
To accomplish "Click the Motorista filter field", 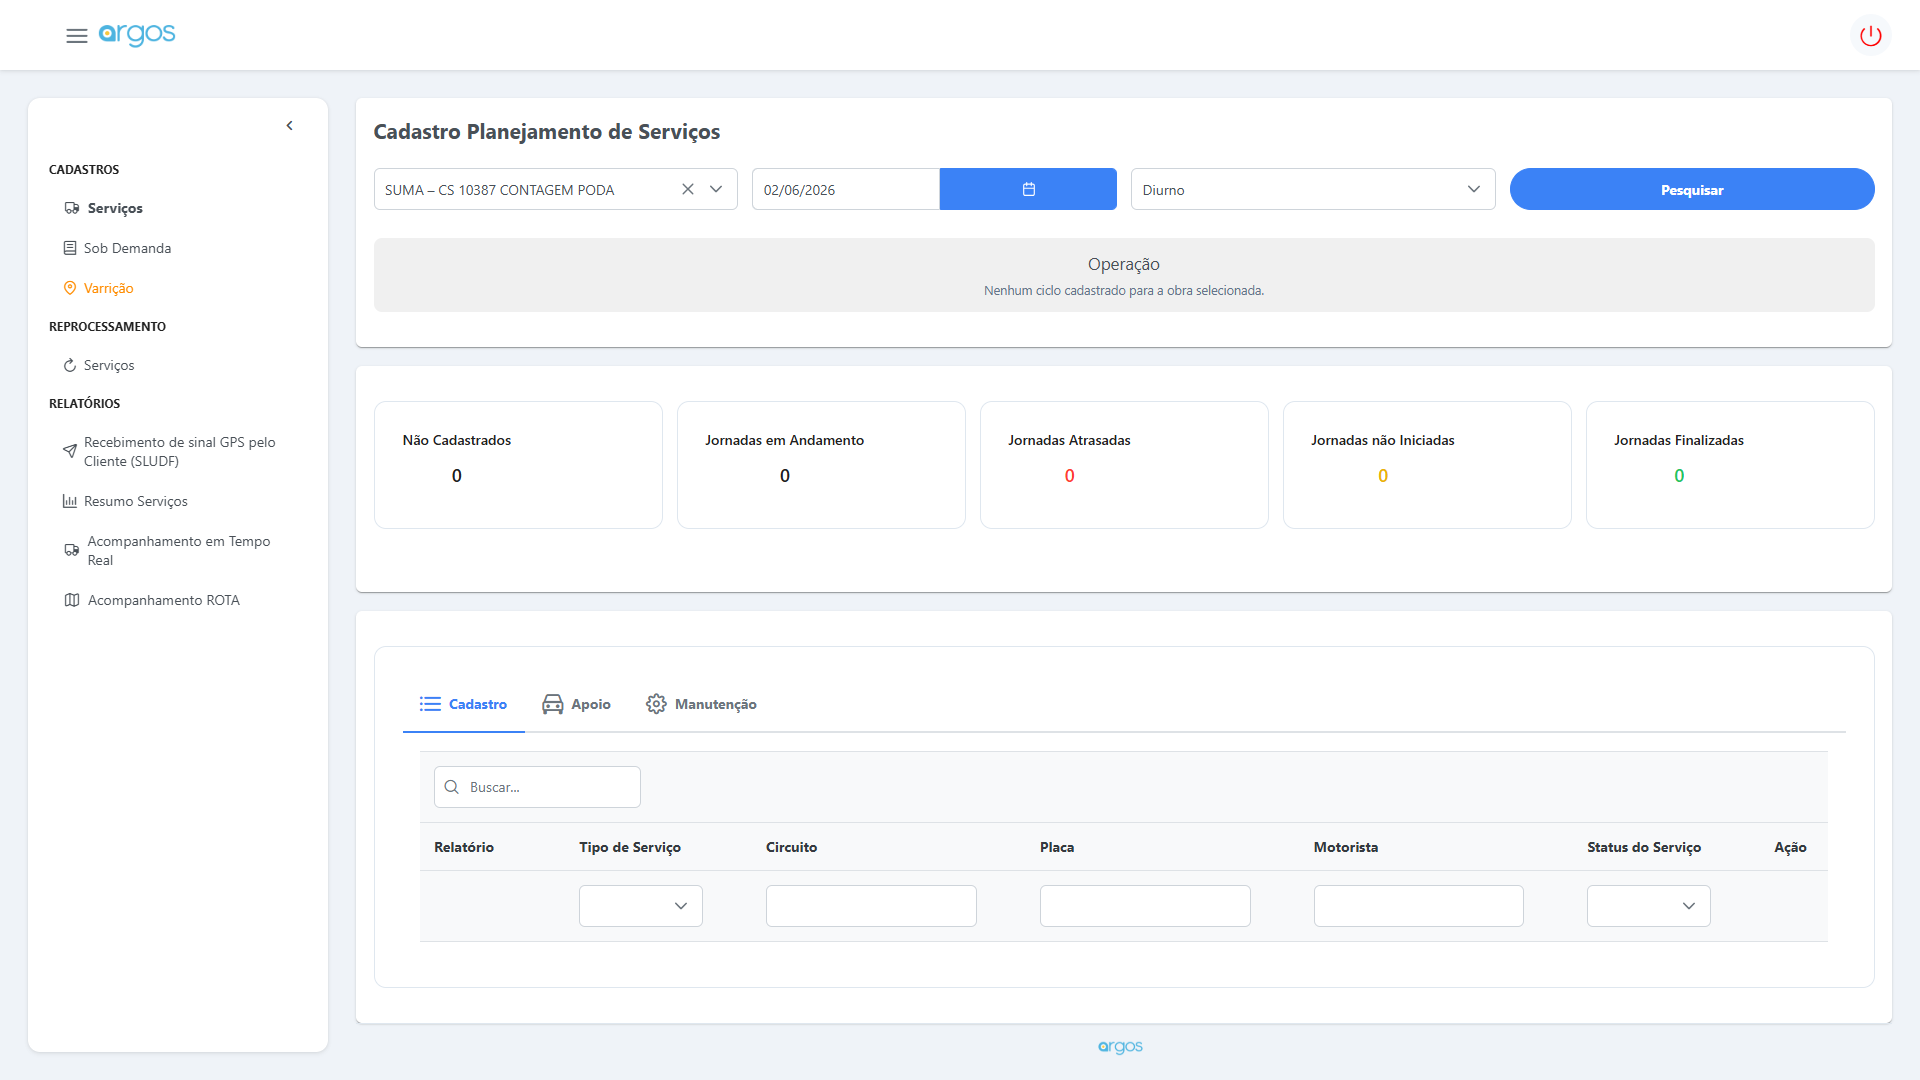I will coord(1419,906).
